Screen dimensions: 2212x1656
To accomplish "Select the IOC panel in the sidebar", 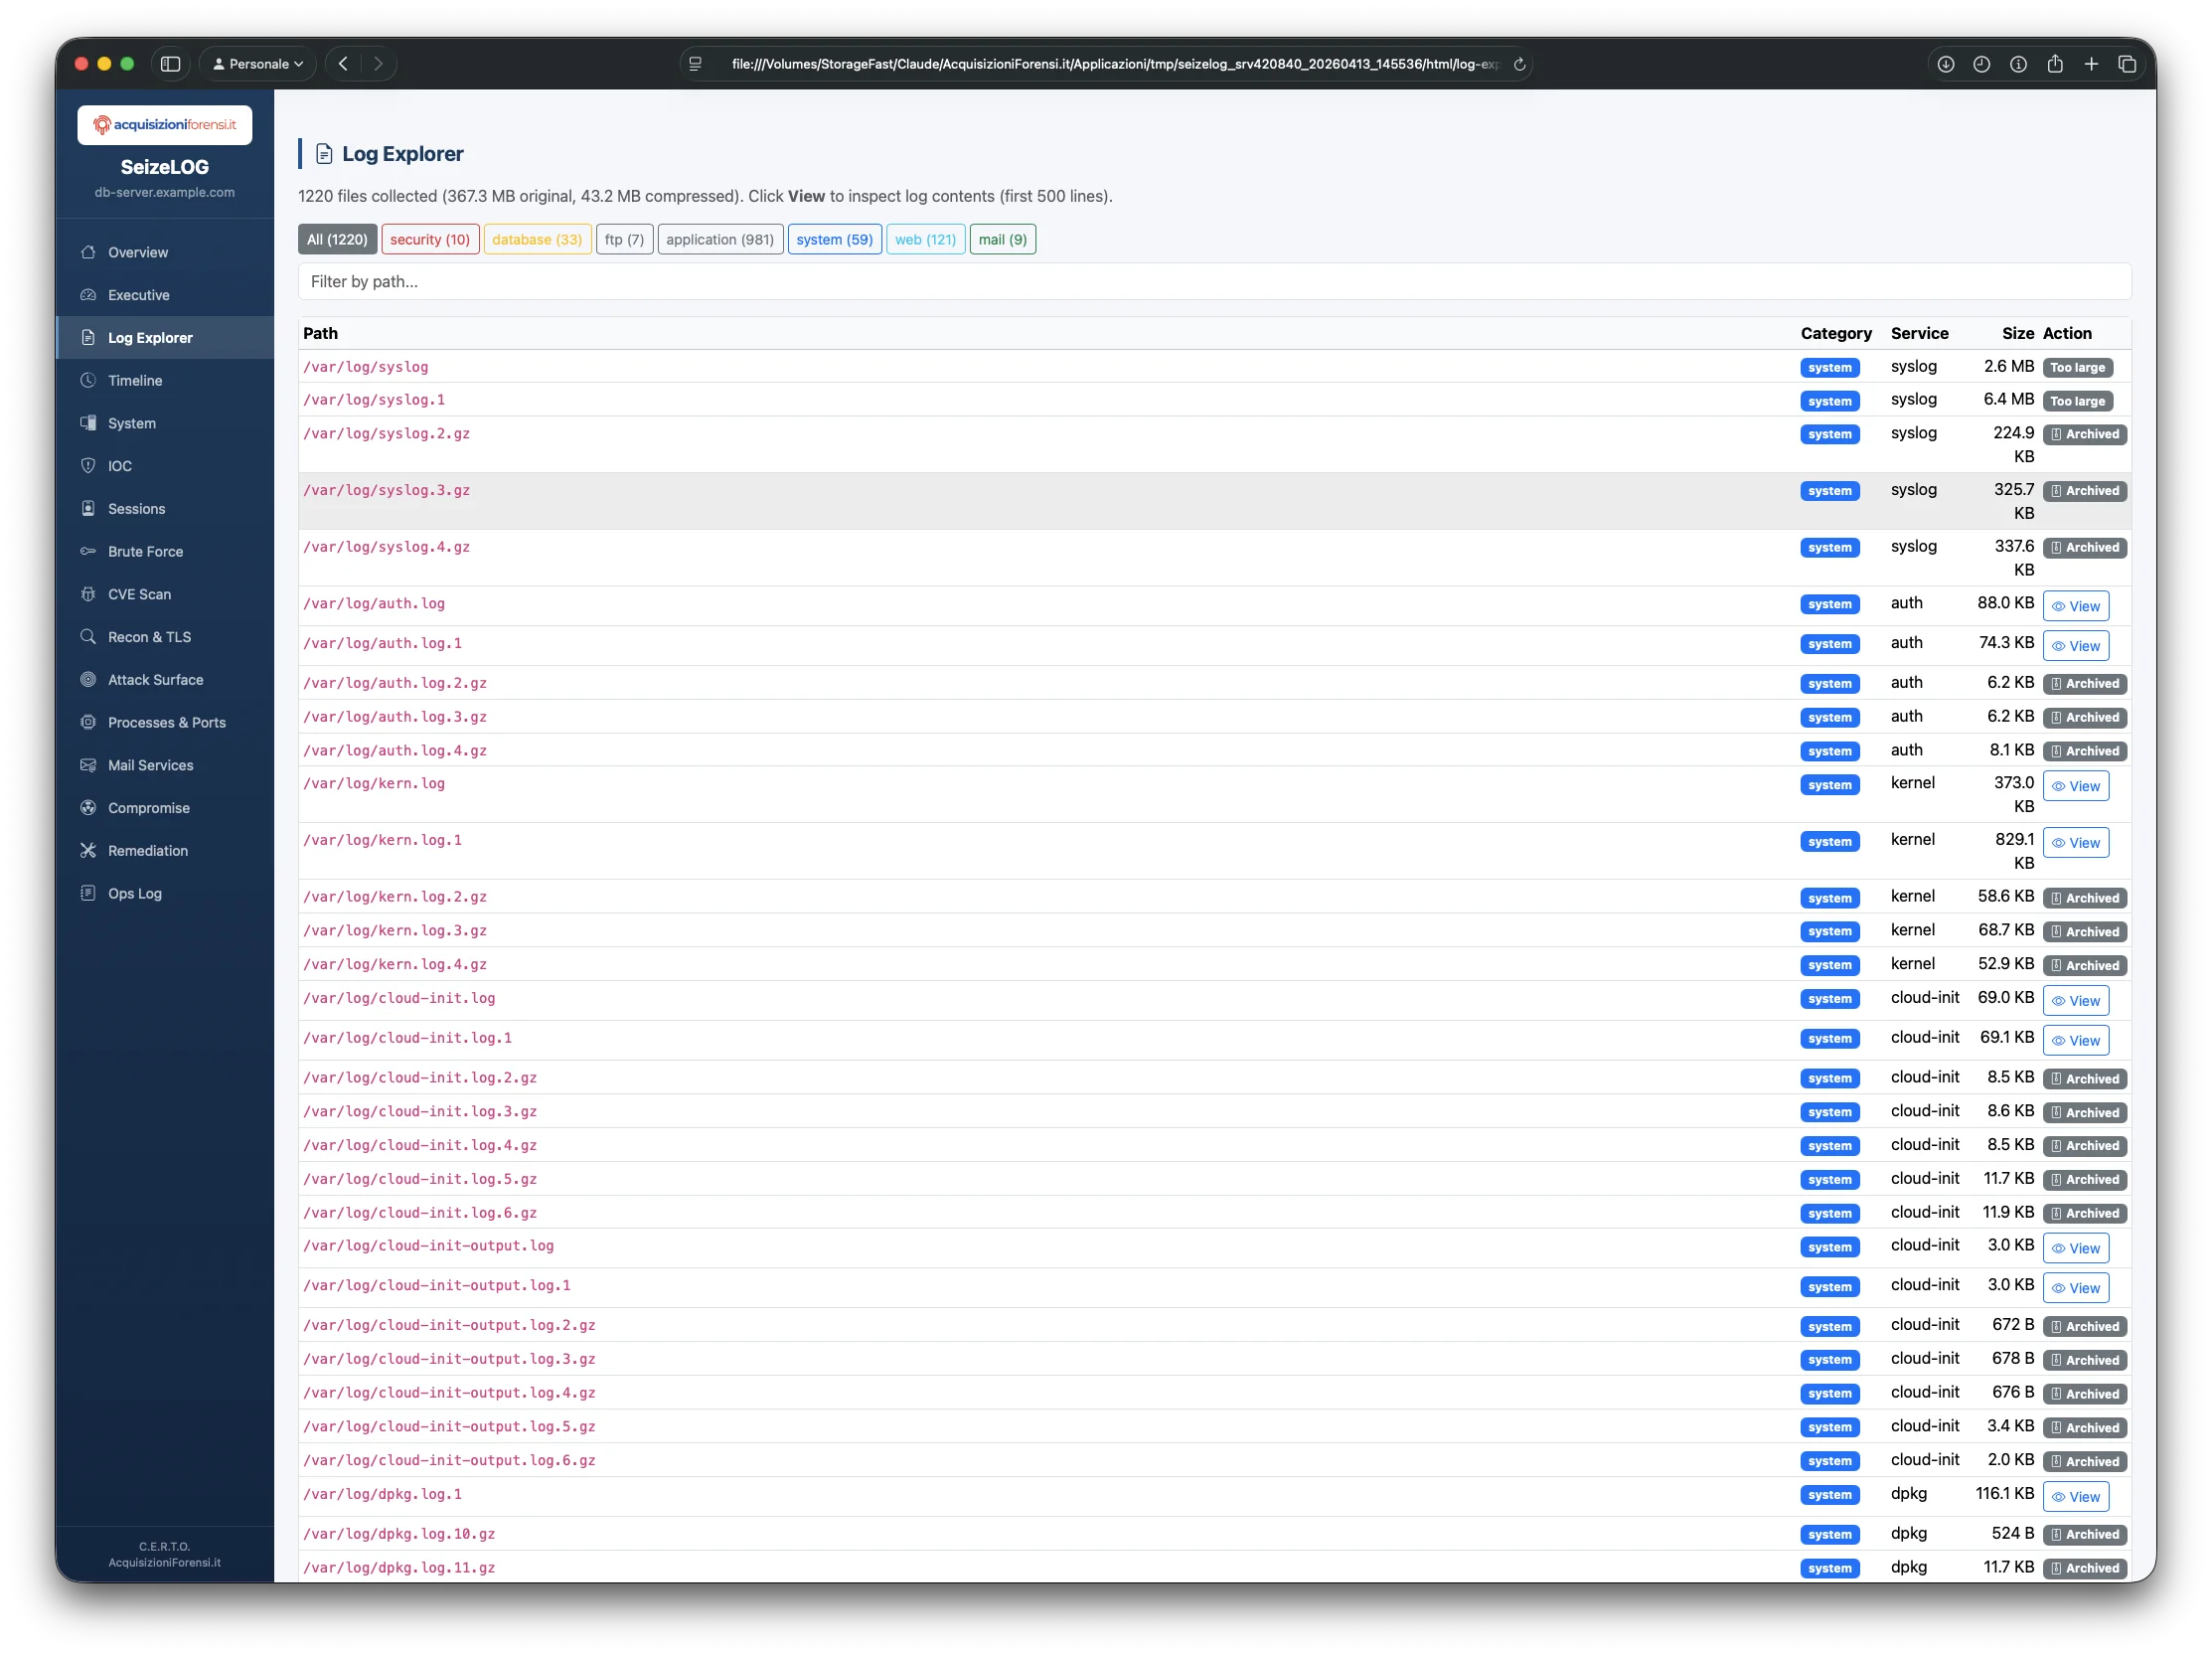I will click(119, 465).
